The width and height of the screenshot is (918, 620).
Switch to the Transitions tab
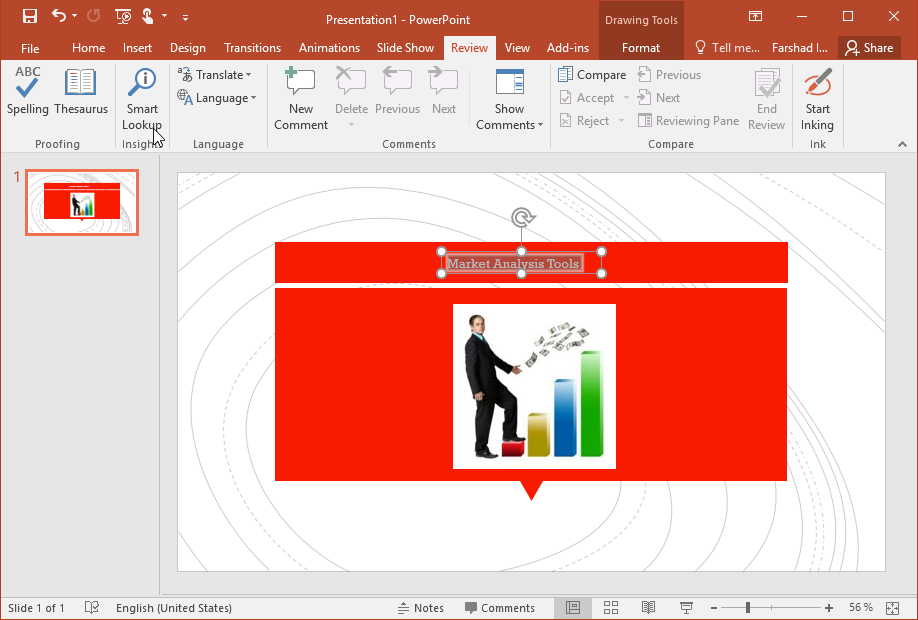pyautogui.click(x=252, y=48)
